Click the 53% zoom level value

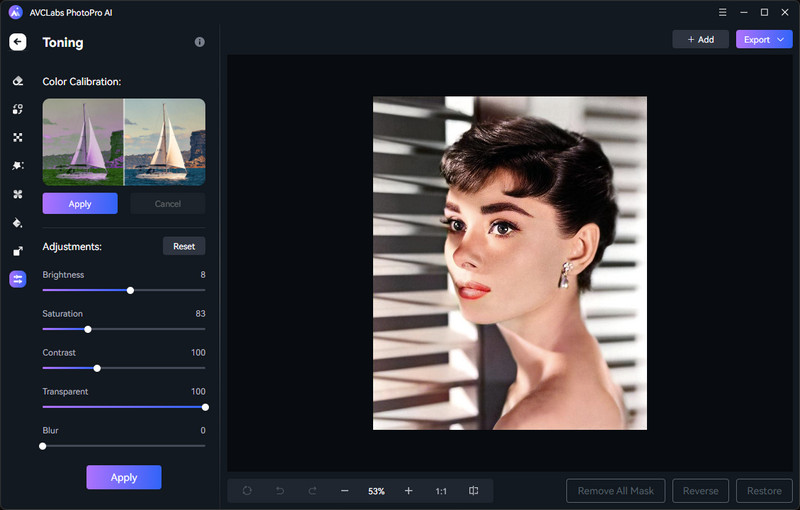(377, 491)
